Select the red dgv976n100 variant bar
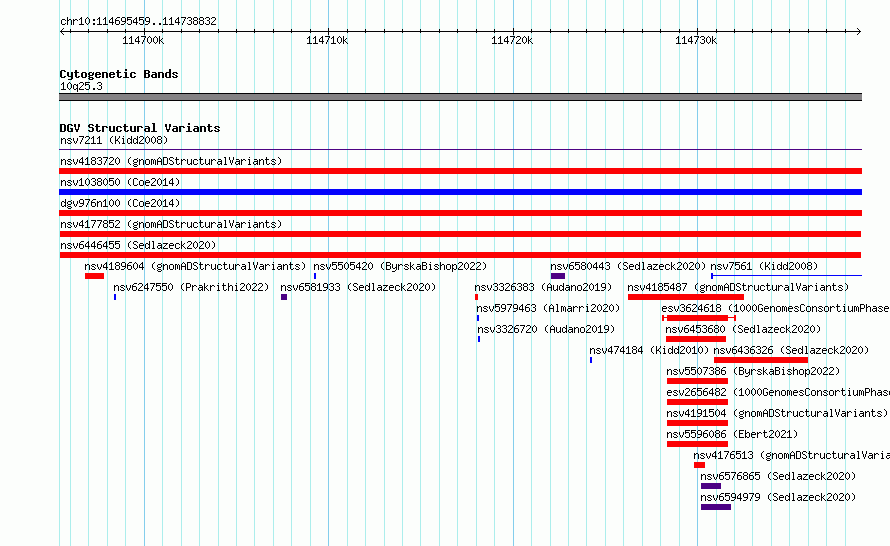The height and width of the screenshot is (546, 890). pyautogui.click(x=460, y=213)
